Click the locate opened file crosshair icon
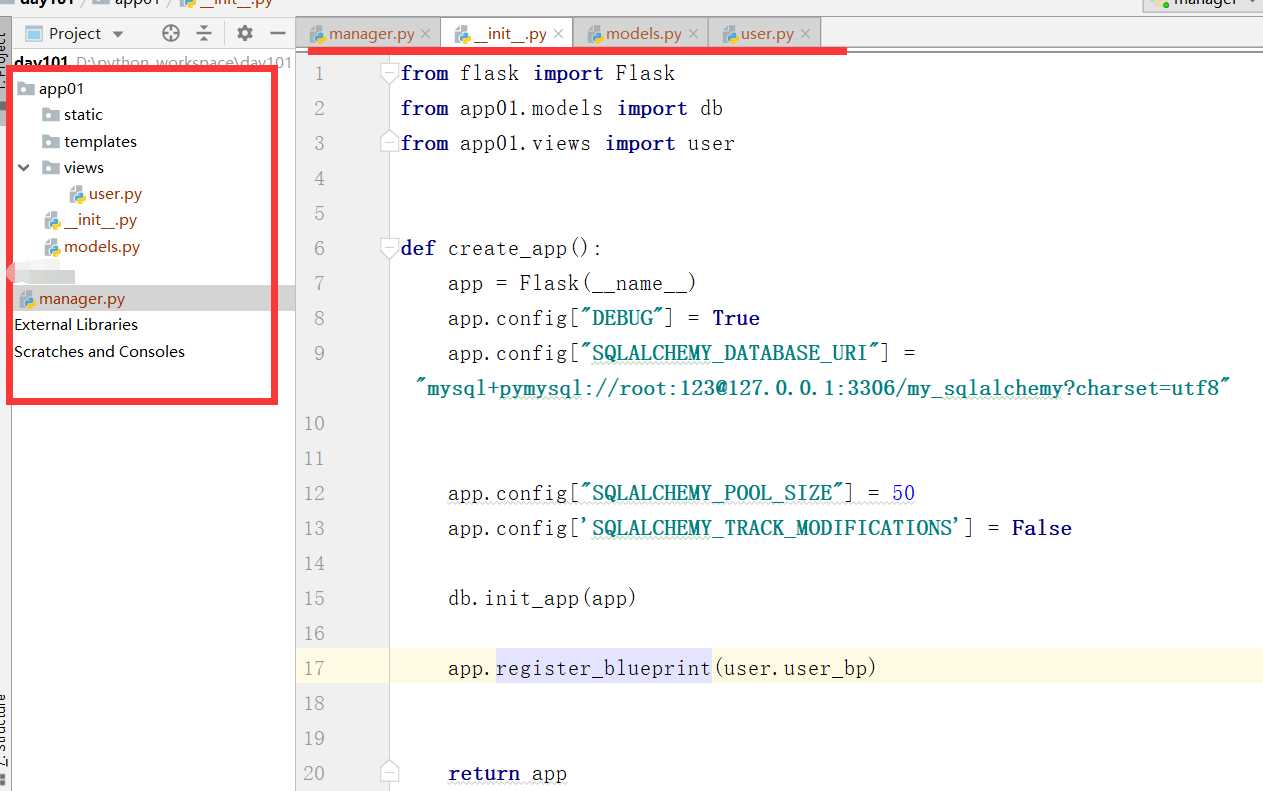 171,33
